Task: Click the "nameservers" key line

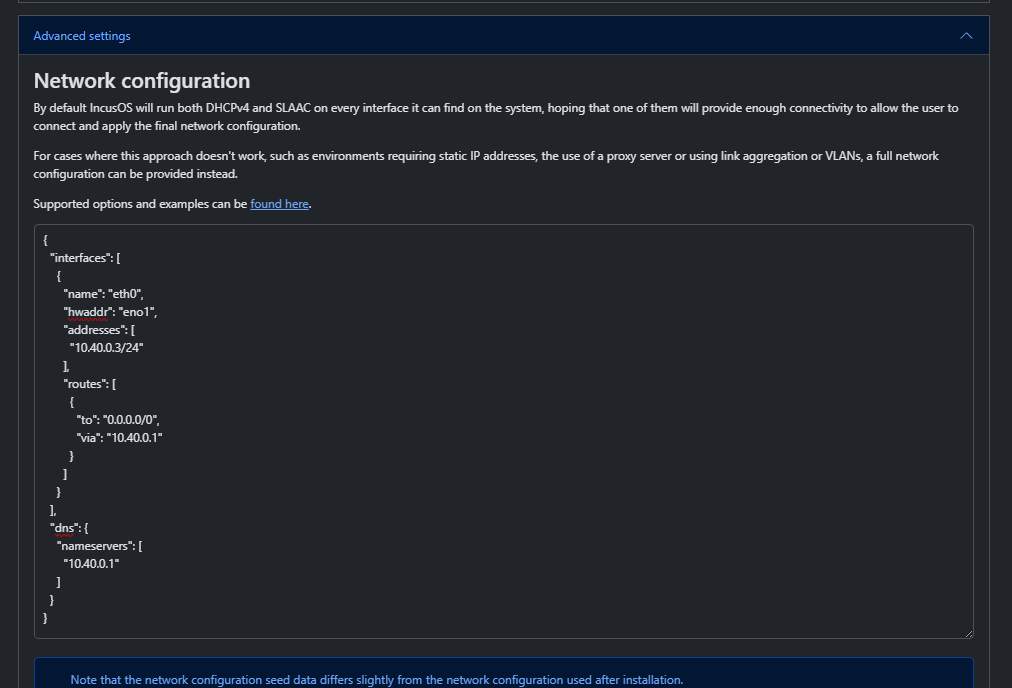Action: [x=99, y=546]
